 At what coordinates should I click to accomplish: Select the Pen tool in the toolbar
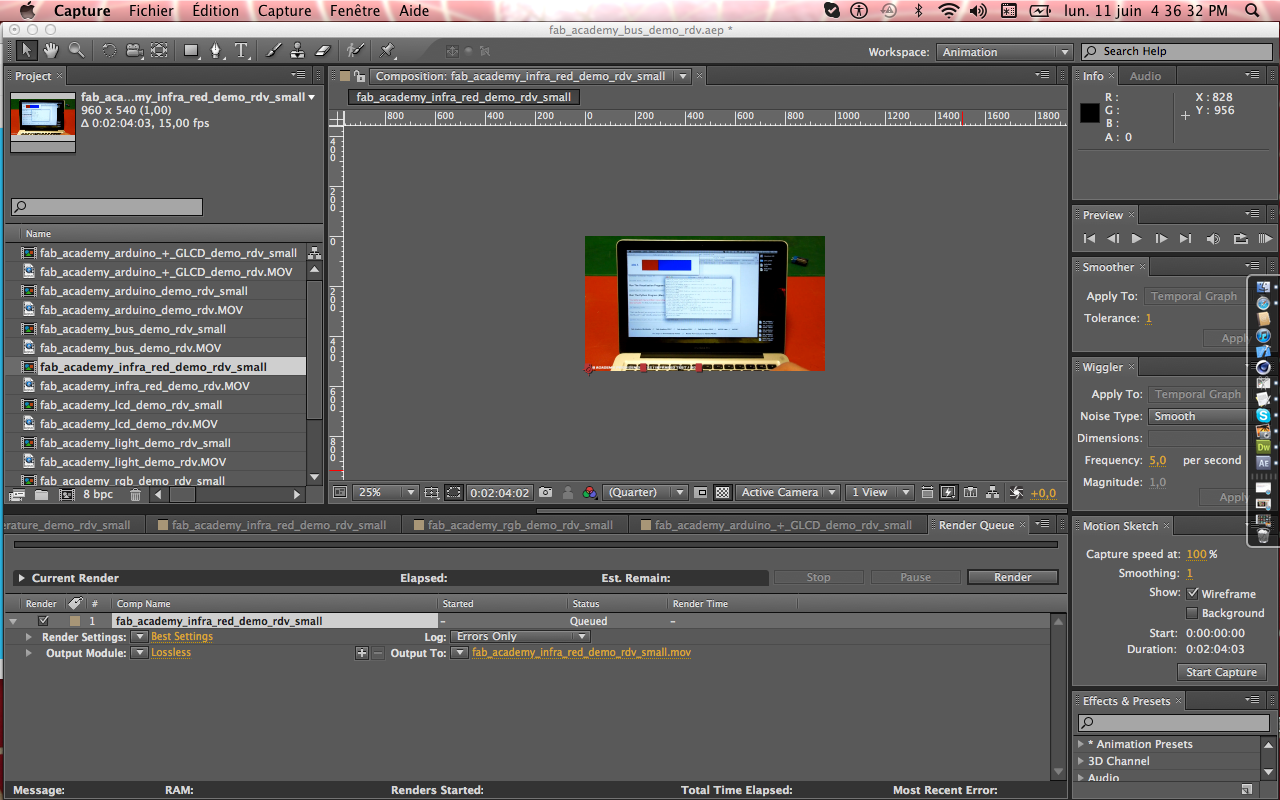point(216,50)
